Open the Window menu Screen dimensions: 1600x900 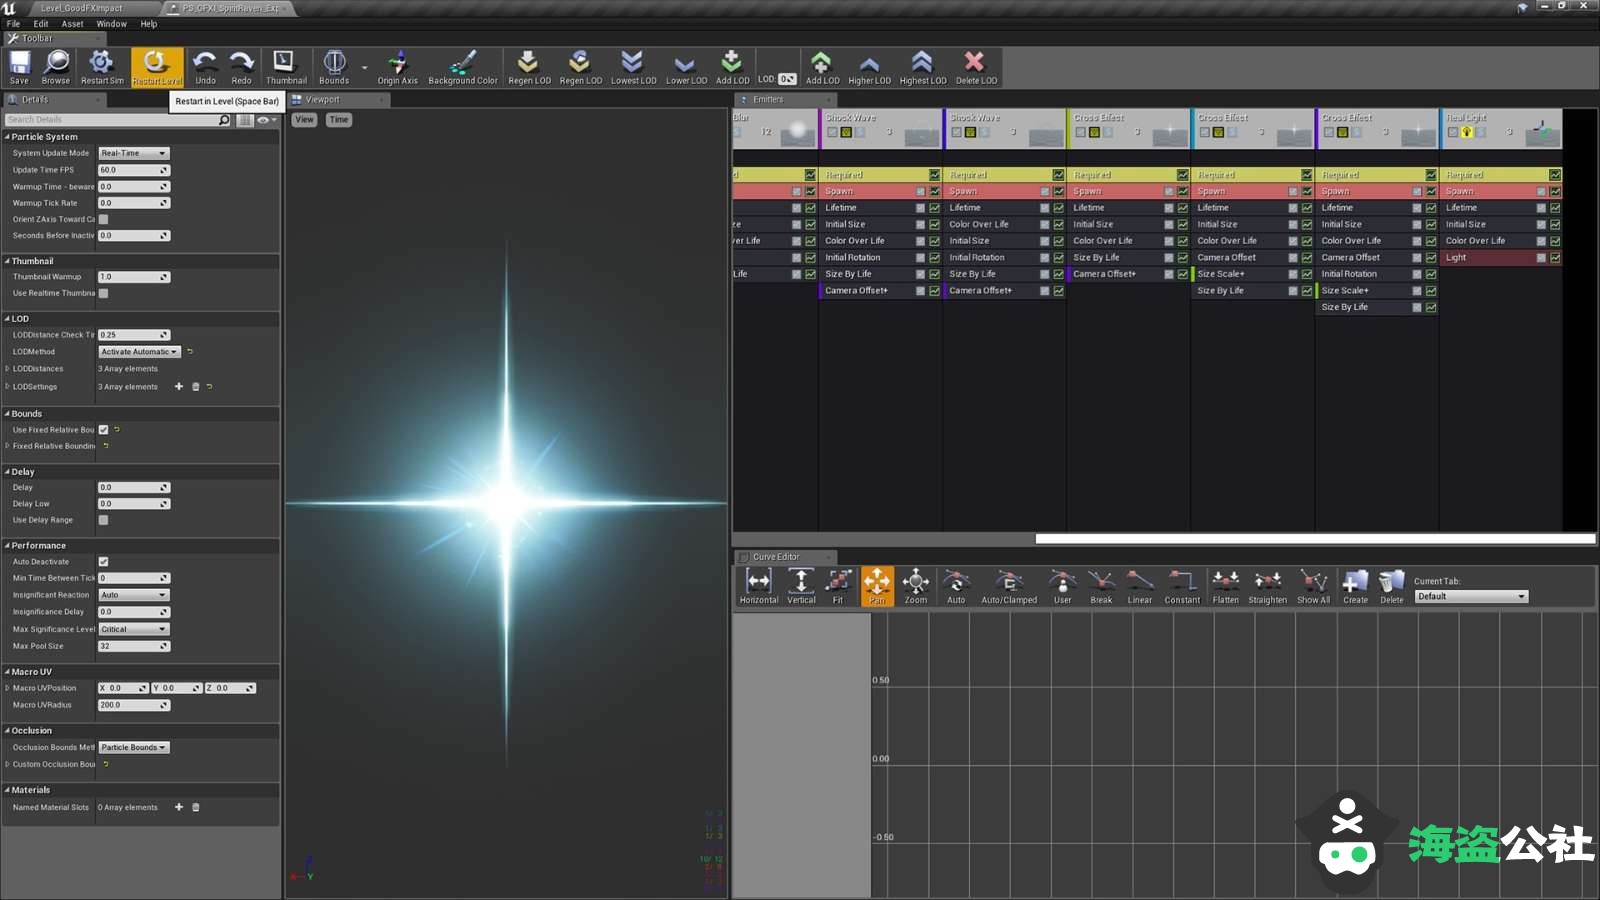(x=112, y=24)
